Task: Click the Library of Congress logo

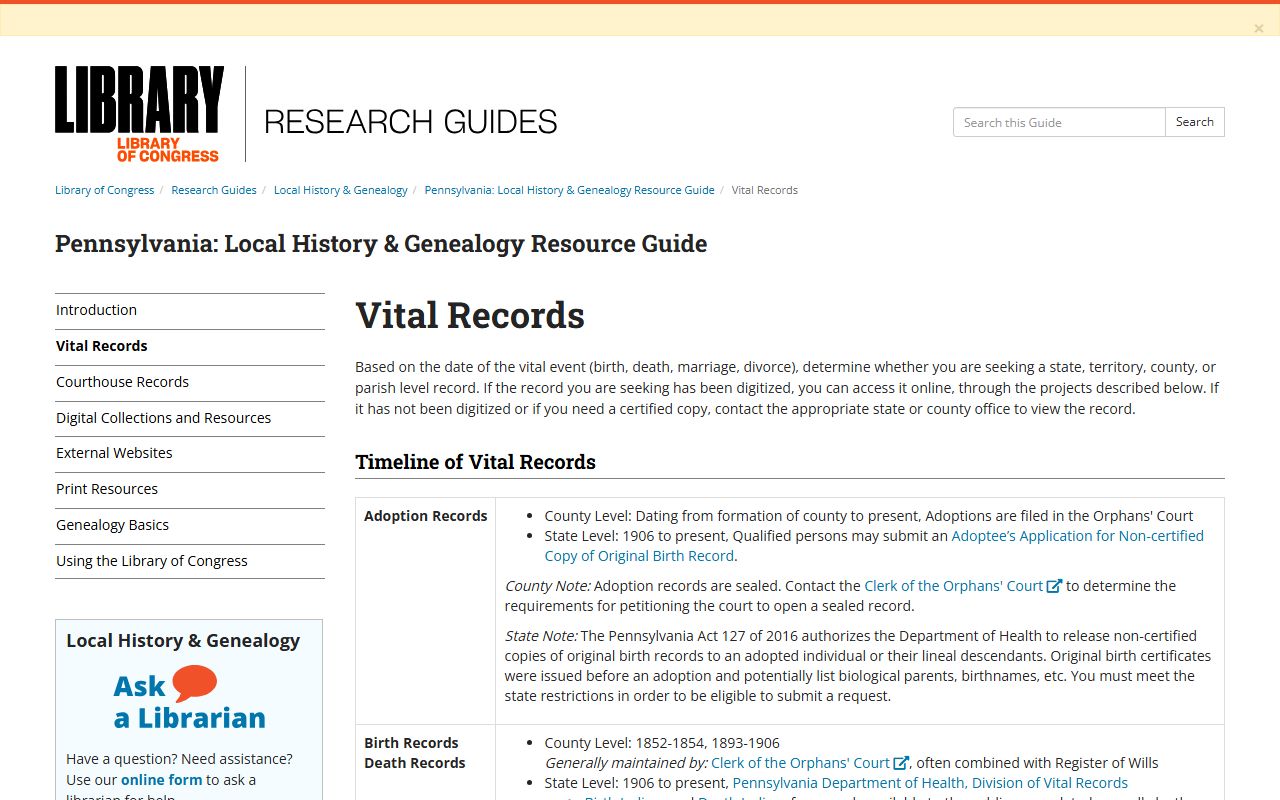Action: (x=139, y=114)
